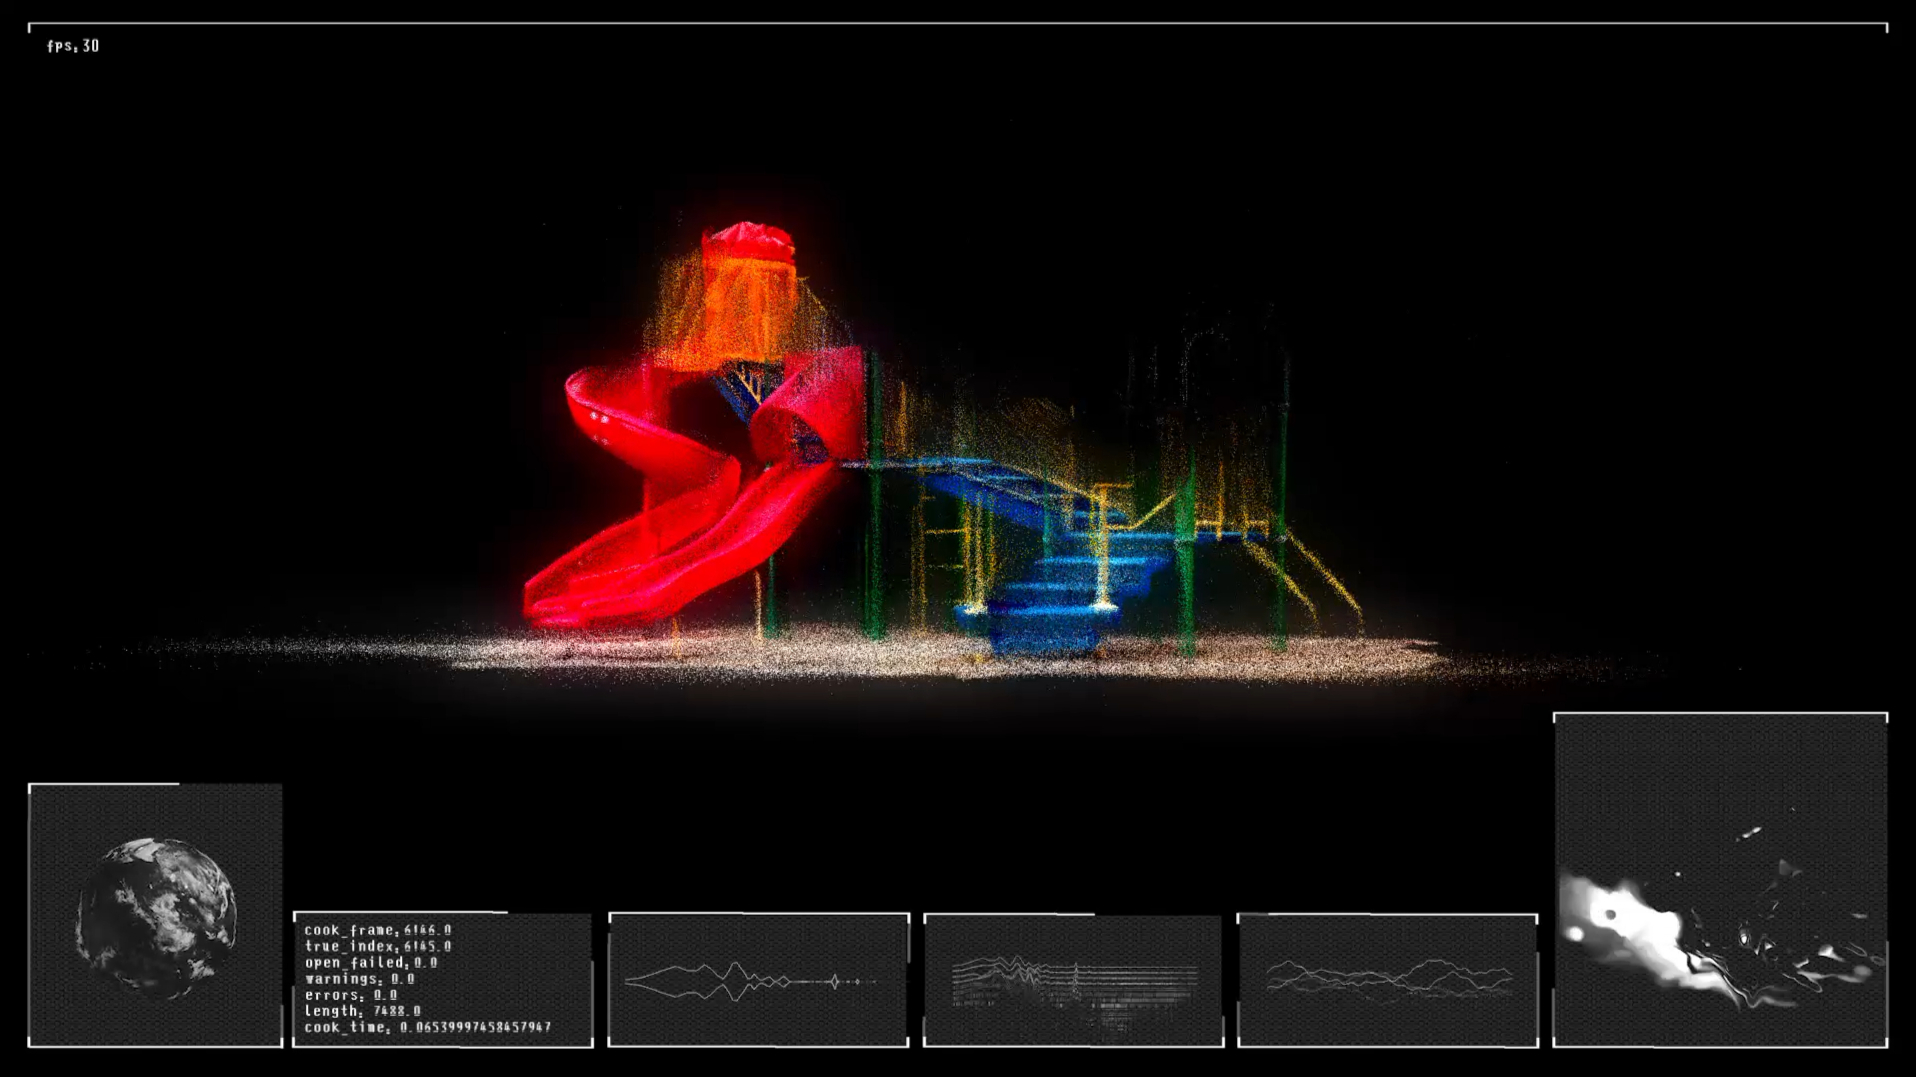Click the fps: 30 readout
This screenshot has width=1916, height=1077.
73,46
